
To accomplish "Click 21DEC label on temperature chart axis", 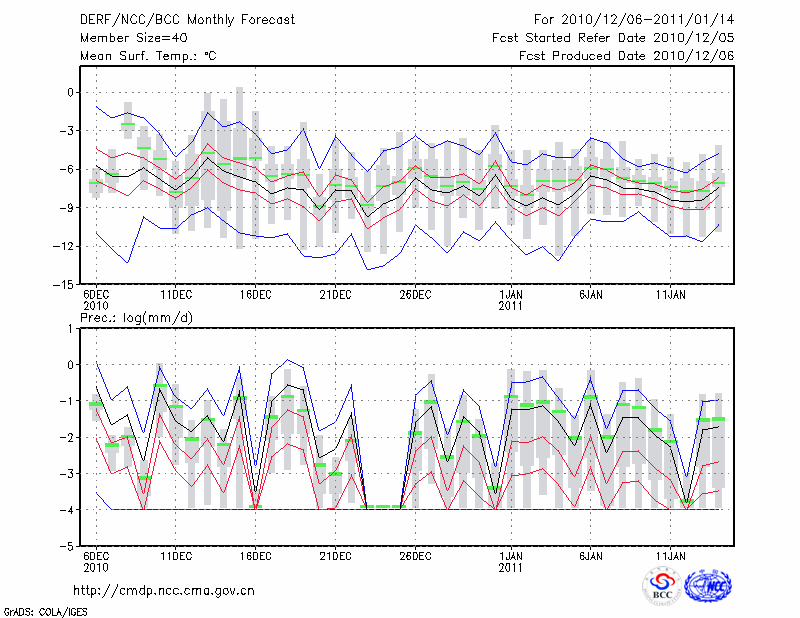I will 335,294.
